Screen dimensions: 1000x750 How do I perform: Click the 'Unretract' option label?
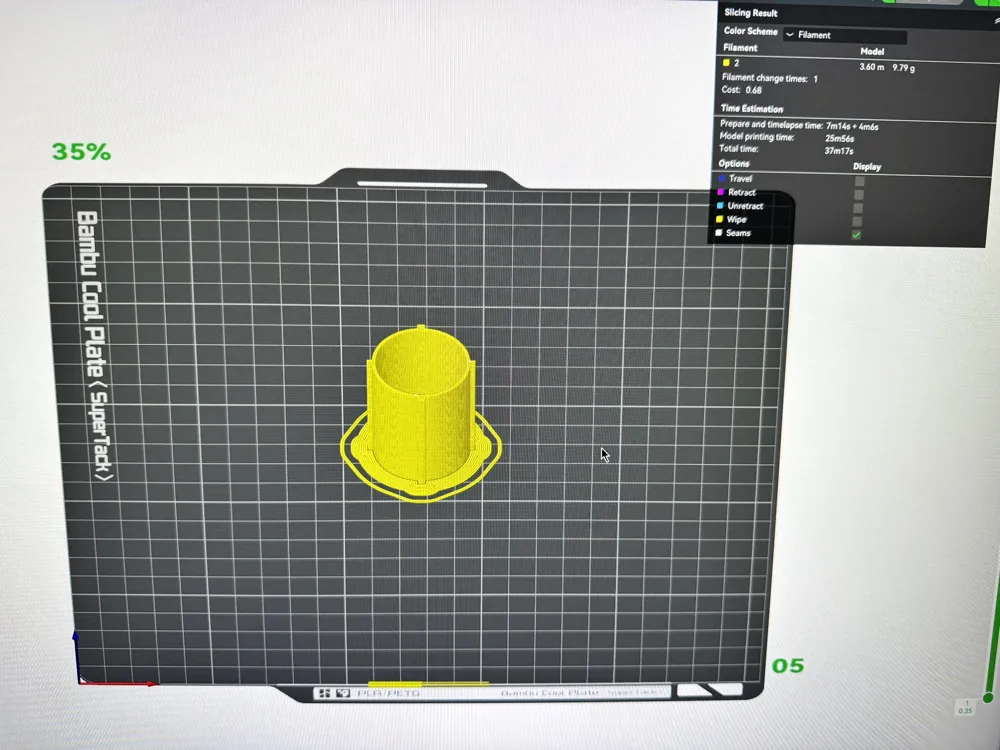(x=745, y=206)
